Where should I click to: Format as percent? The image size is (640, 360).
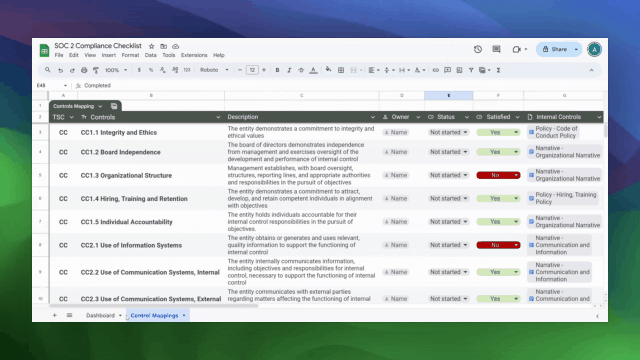151,70
